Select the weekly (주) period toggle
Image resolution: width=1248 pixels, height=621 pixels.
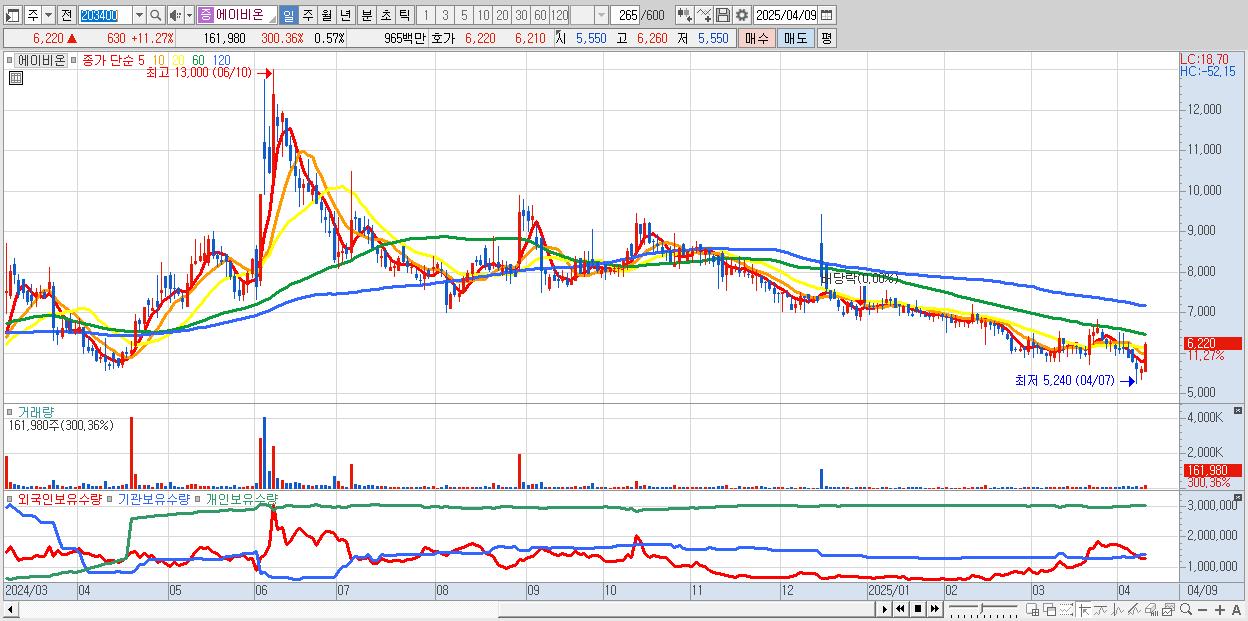[x=307, y=15]
